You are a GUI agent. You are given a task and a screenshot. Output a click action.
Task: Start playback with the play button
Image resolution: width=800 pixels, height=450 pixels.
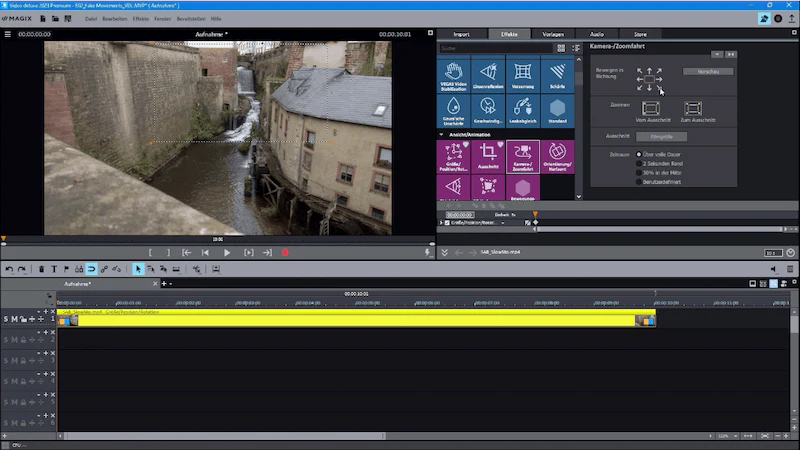pos(227,253)
